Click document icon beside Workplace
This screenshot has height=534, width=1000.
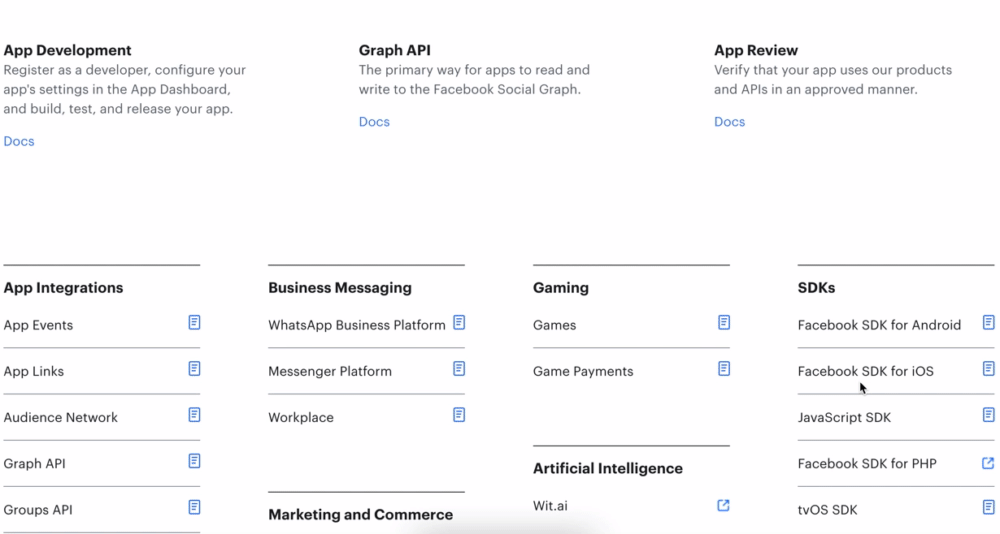click(459, 415)
